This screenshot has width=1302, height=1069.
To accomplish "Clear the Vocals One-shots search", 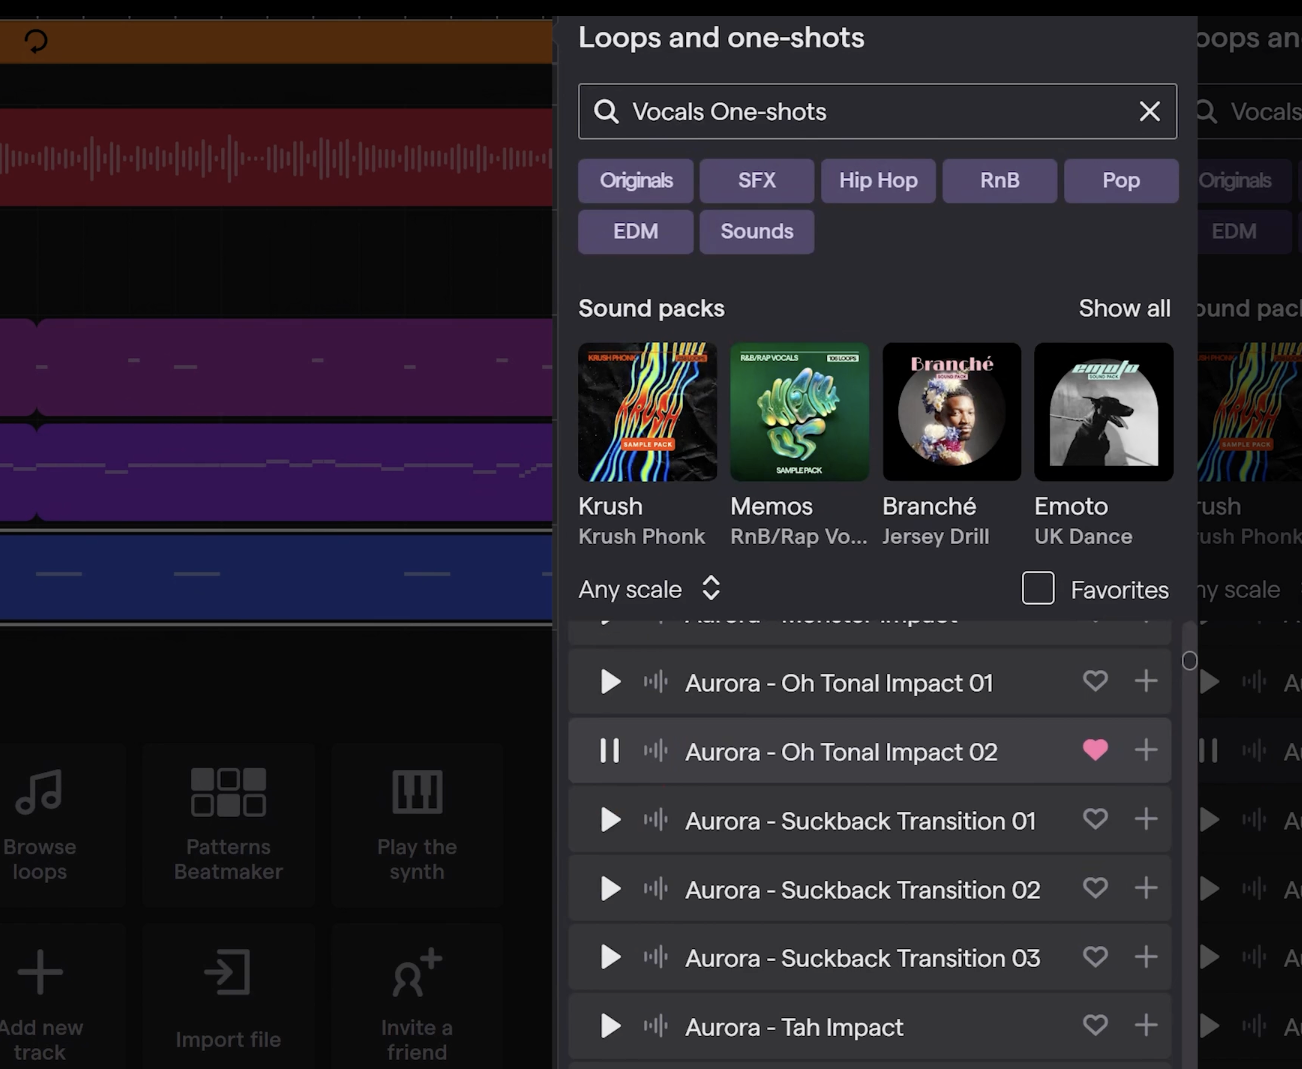I will (x=1150, y=111).
